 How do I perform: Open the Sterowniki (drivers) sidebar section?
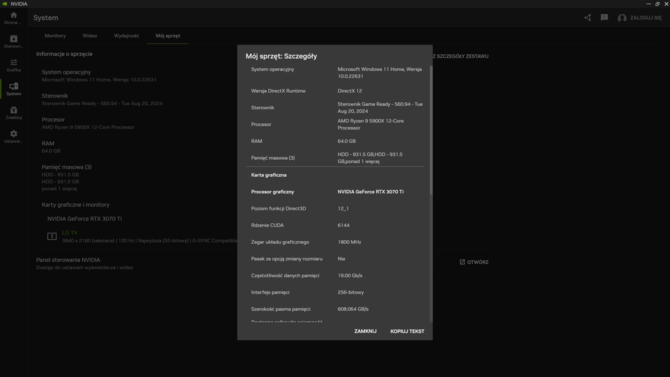click(x=13, y=41)
